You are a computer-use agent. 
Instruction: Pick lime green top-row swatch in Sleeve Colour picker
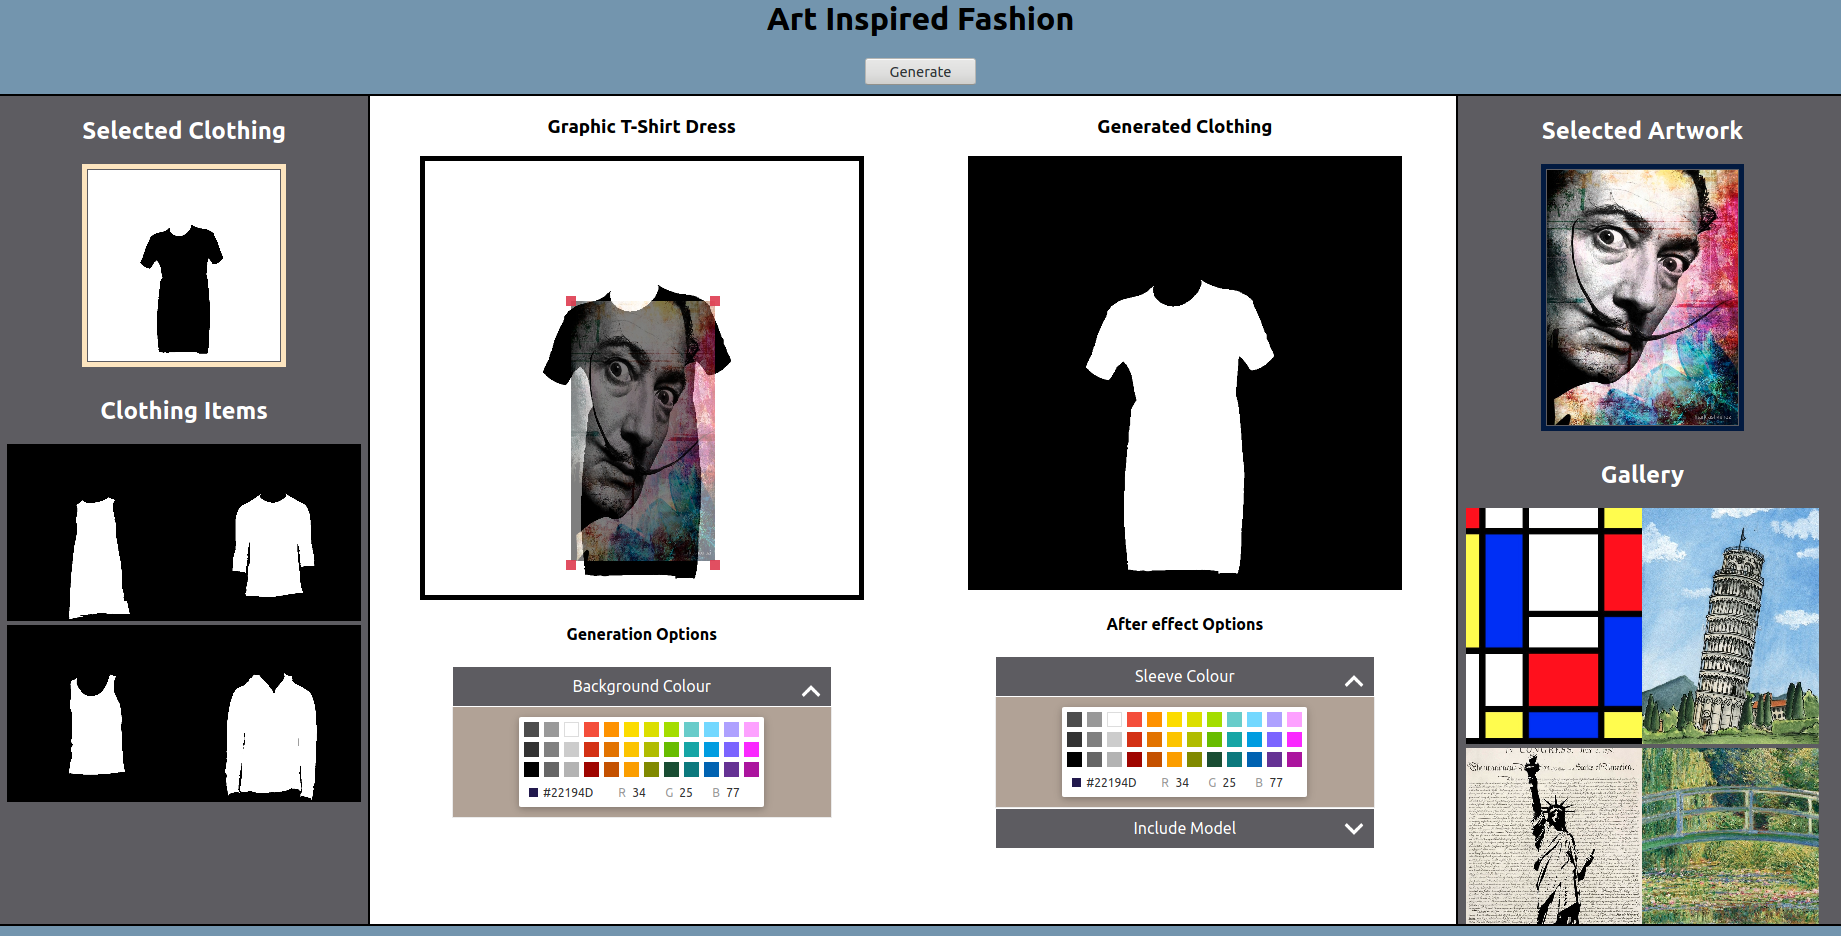pos(1214,719)
